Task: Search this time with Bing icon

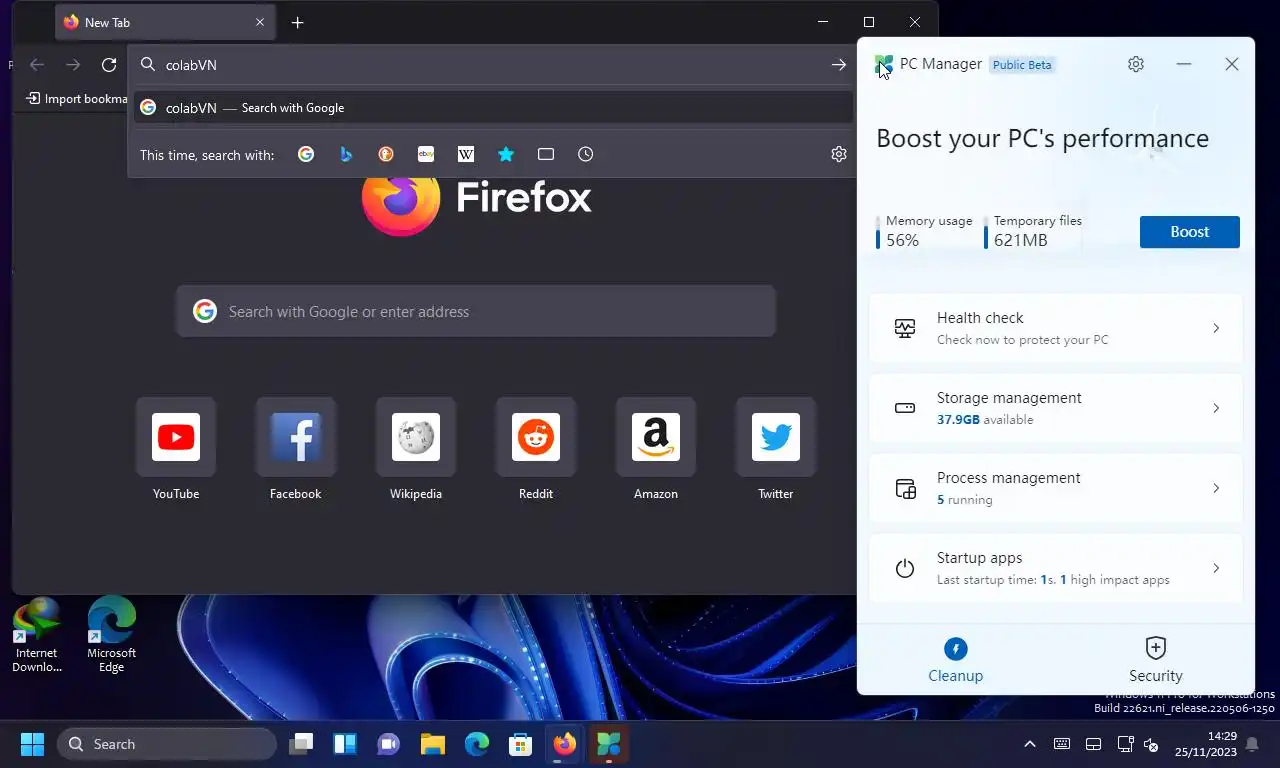Action: (346, 154)
